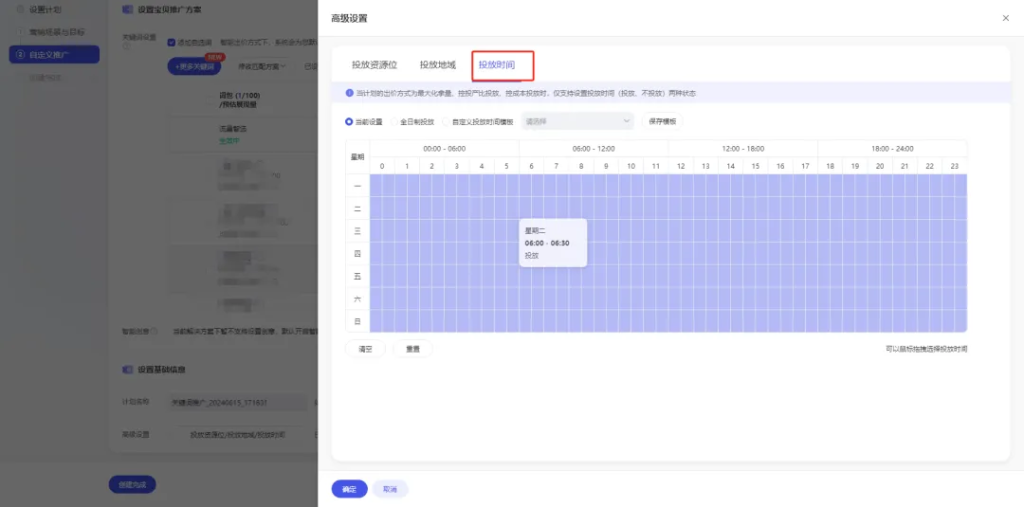The height and width of the screenshot is (507, 1024).
Task: Click the 保存模板 button
Action: [x=662, y=121]
